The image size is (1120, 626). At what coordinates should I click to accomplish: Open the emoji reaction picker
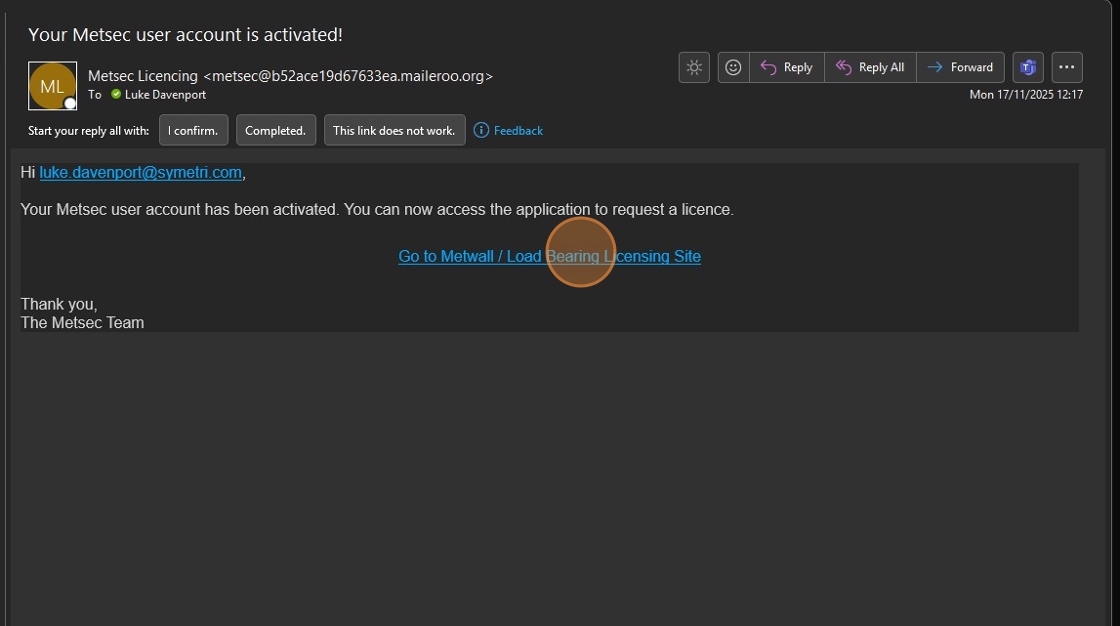click(x=733, y=67)
